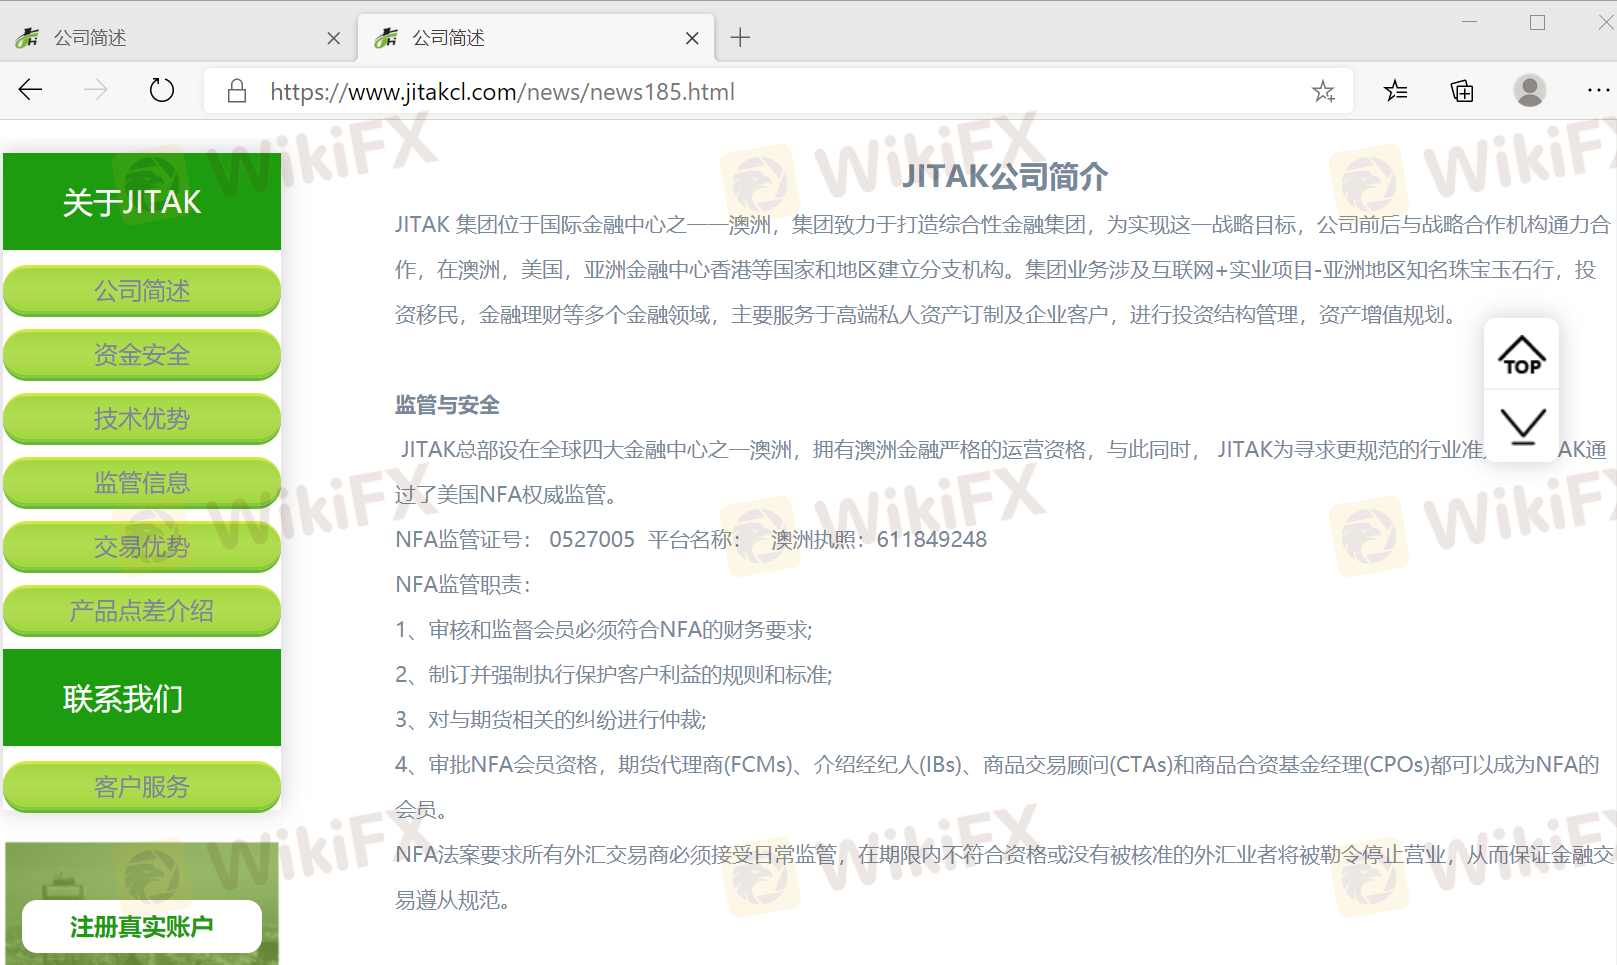Click the scroll-down chevron icon

tap(1522, 425)
